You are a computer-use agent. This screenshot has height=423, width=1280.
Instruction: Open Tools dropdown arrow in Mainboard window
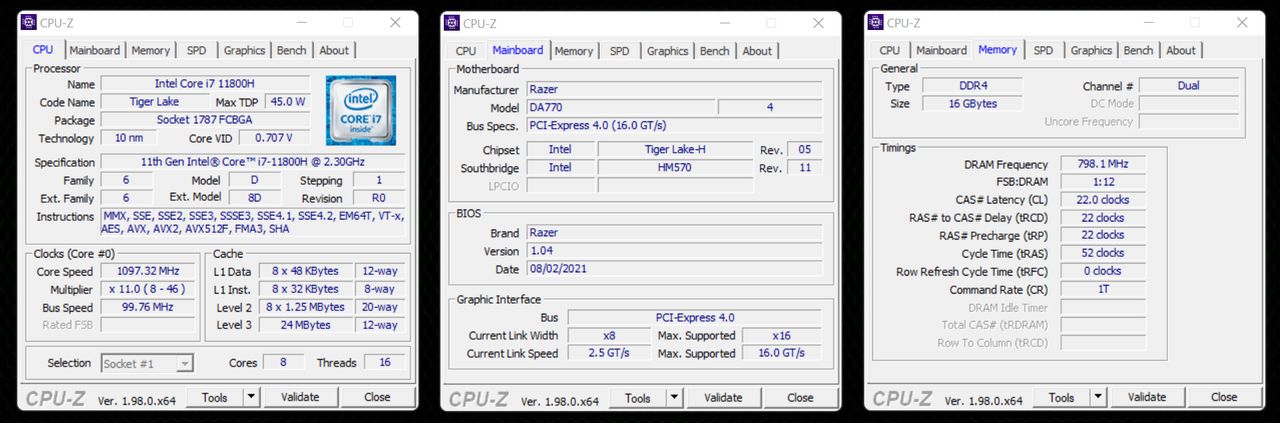[x=675, y=397]
